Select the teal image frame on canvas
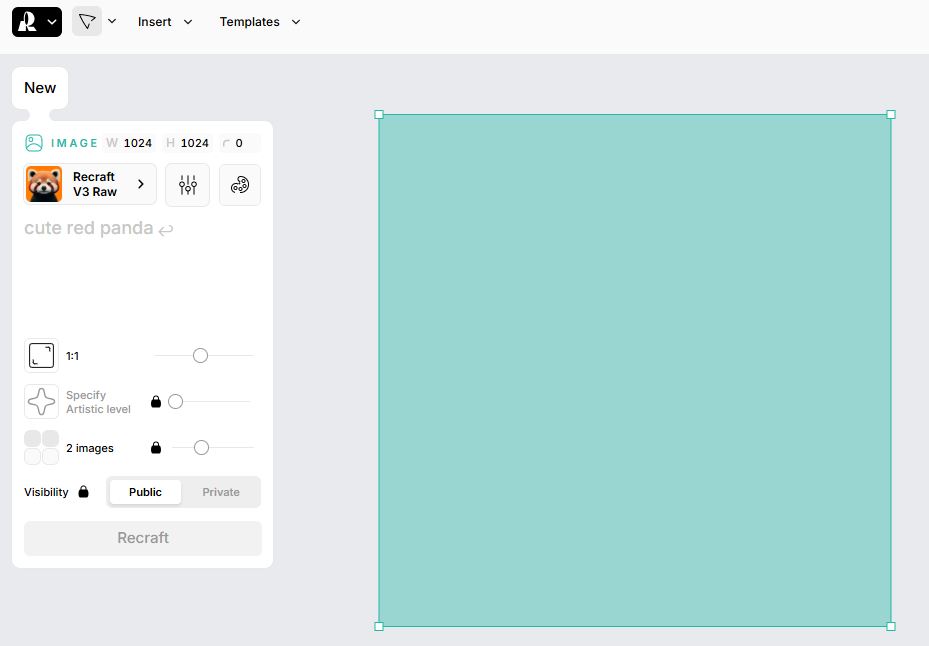929x646 pixels. [x=635, y=370]
